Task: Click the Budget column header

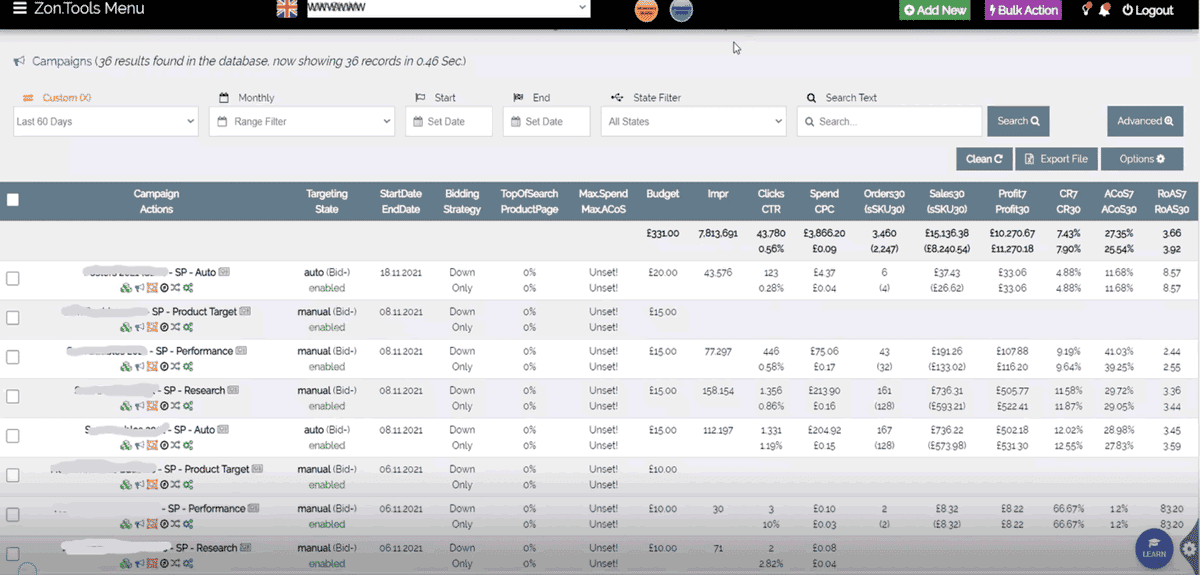Action: 663,194
